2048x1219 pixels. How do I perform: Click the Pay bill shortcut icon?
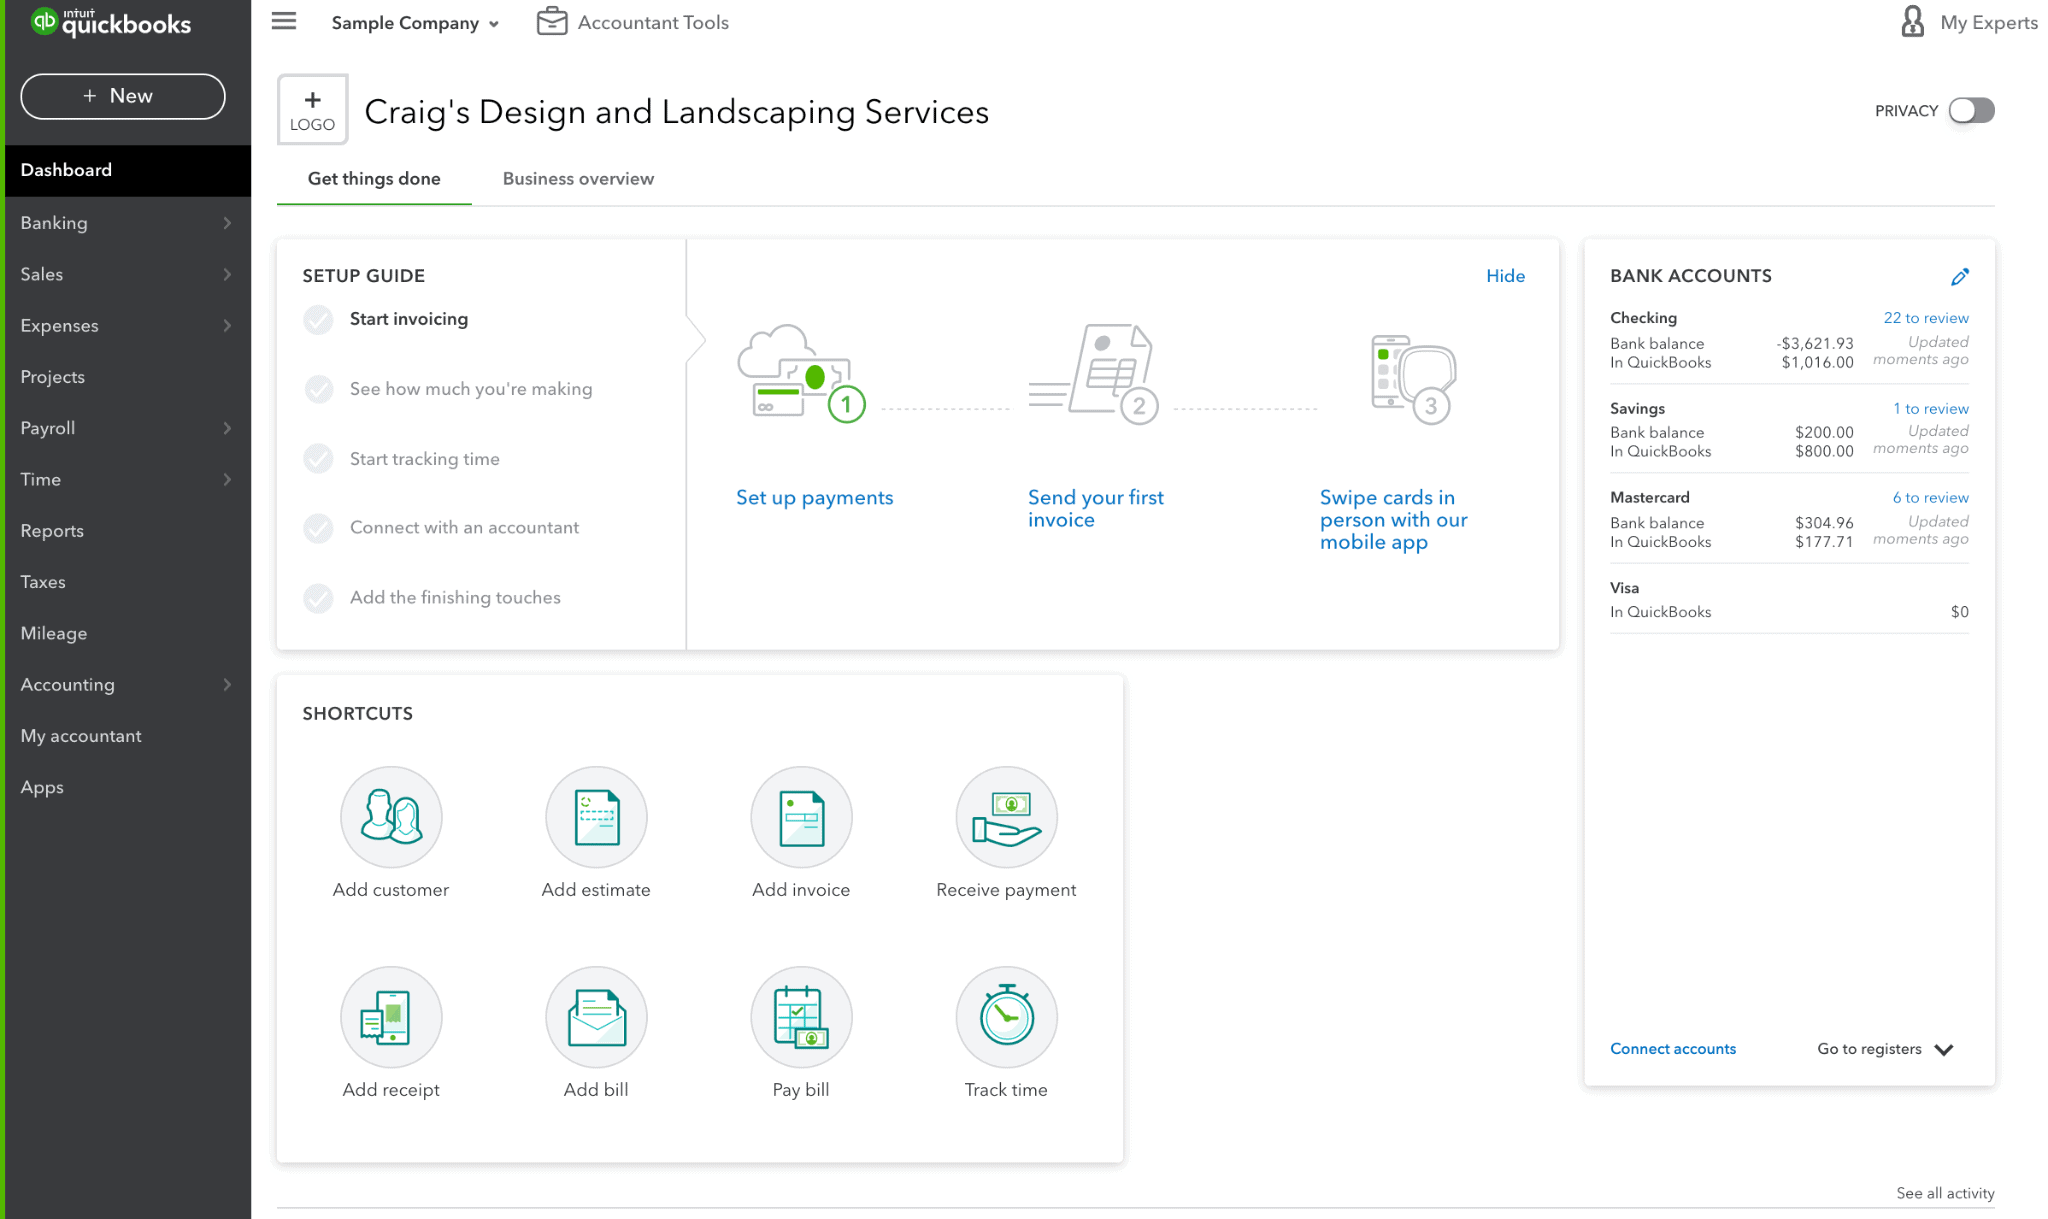[801, 1016]
